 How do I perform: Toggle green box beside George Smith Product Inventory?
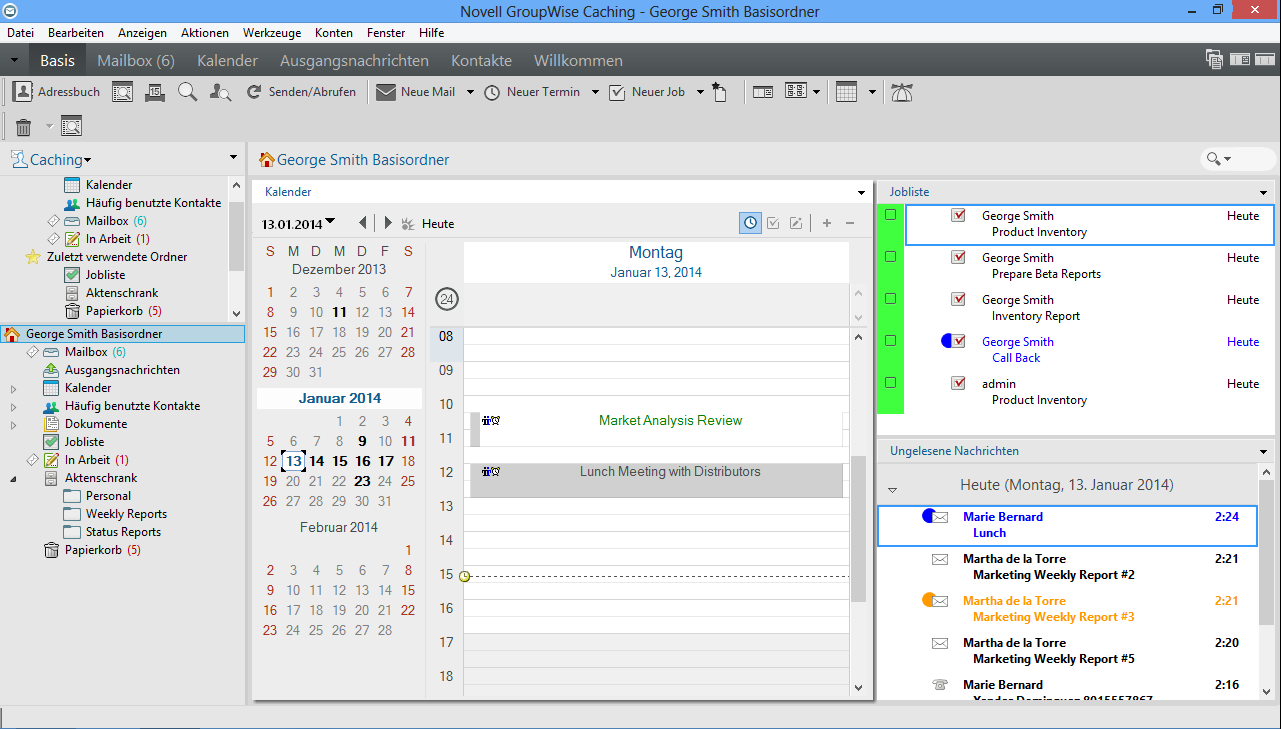890,215
